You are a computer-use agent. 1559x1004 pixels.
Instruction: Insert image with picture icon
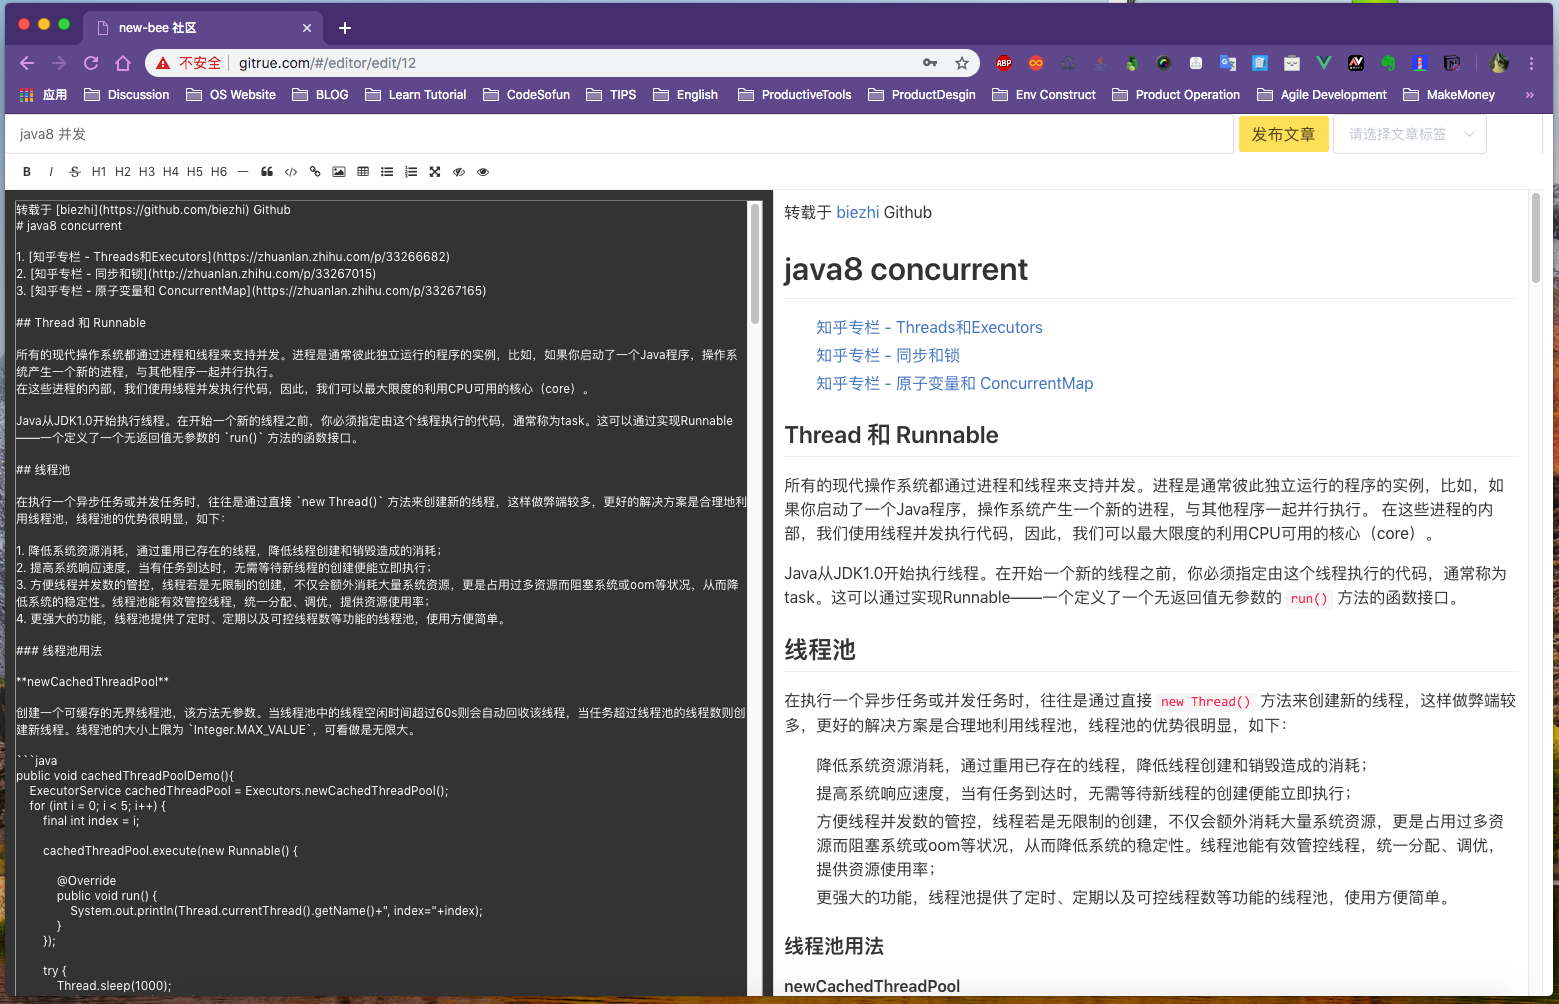coord(339,172)
